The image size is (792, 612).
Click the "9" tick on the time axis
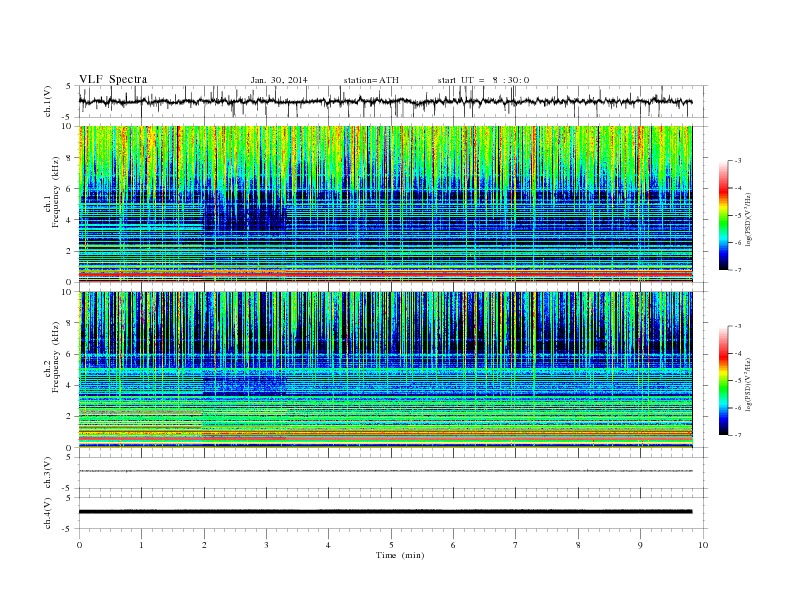click(640, 545)
